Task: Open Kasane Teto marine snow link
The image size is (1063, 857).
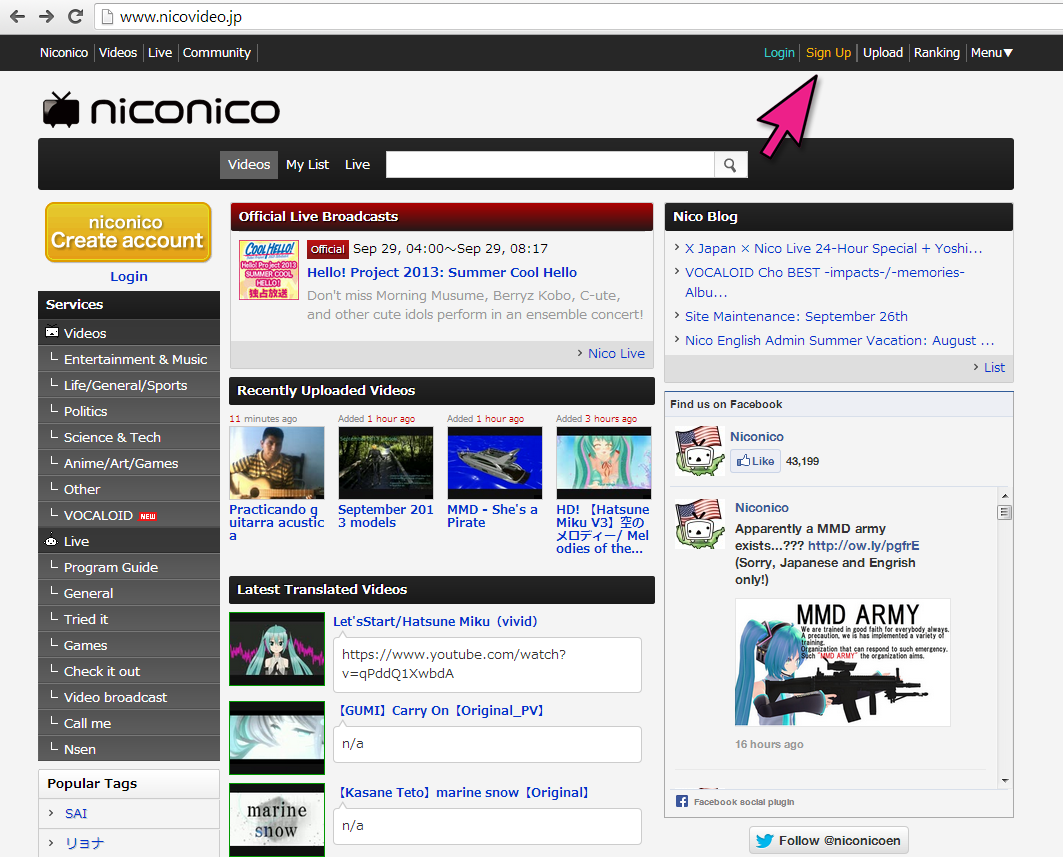Action: pos(464,793)
